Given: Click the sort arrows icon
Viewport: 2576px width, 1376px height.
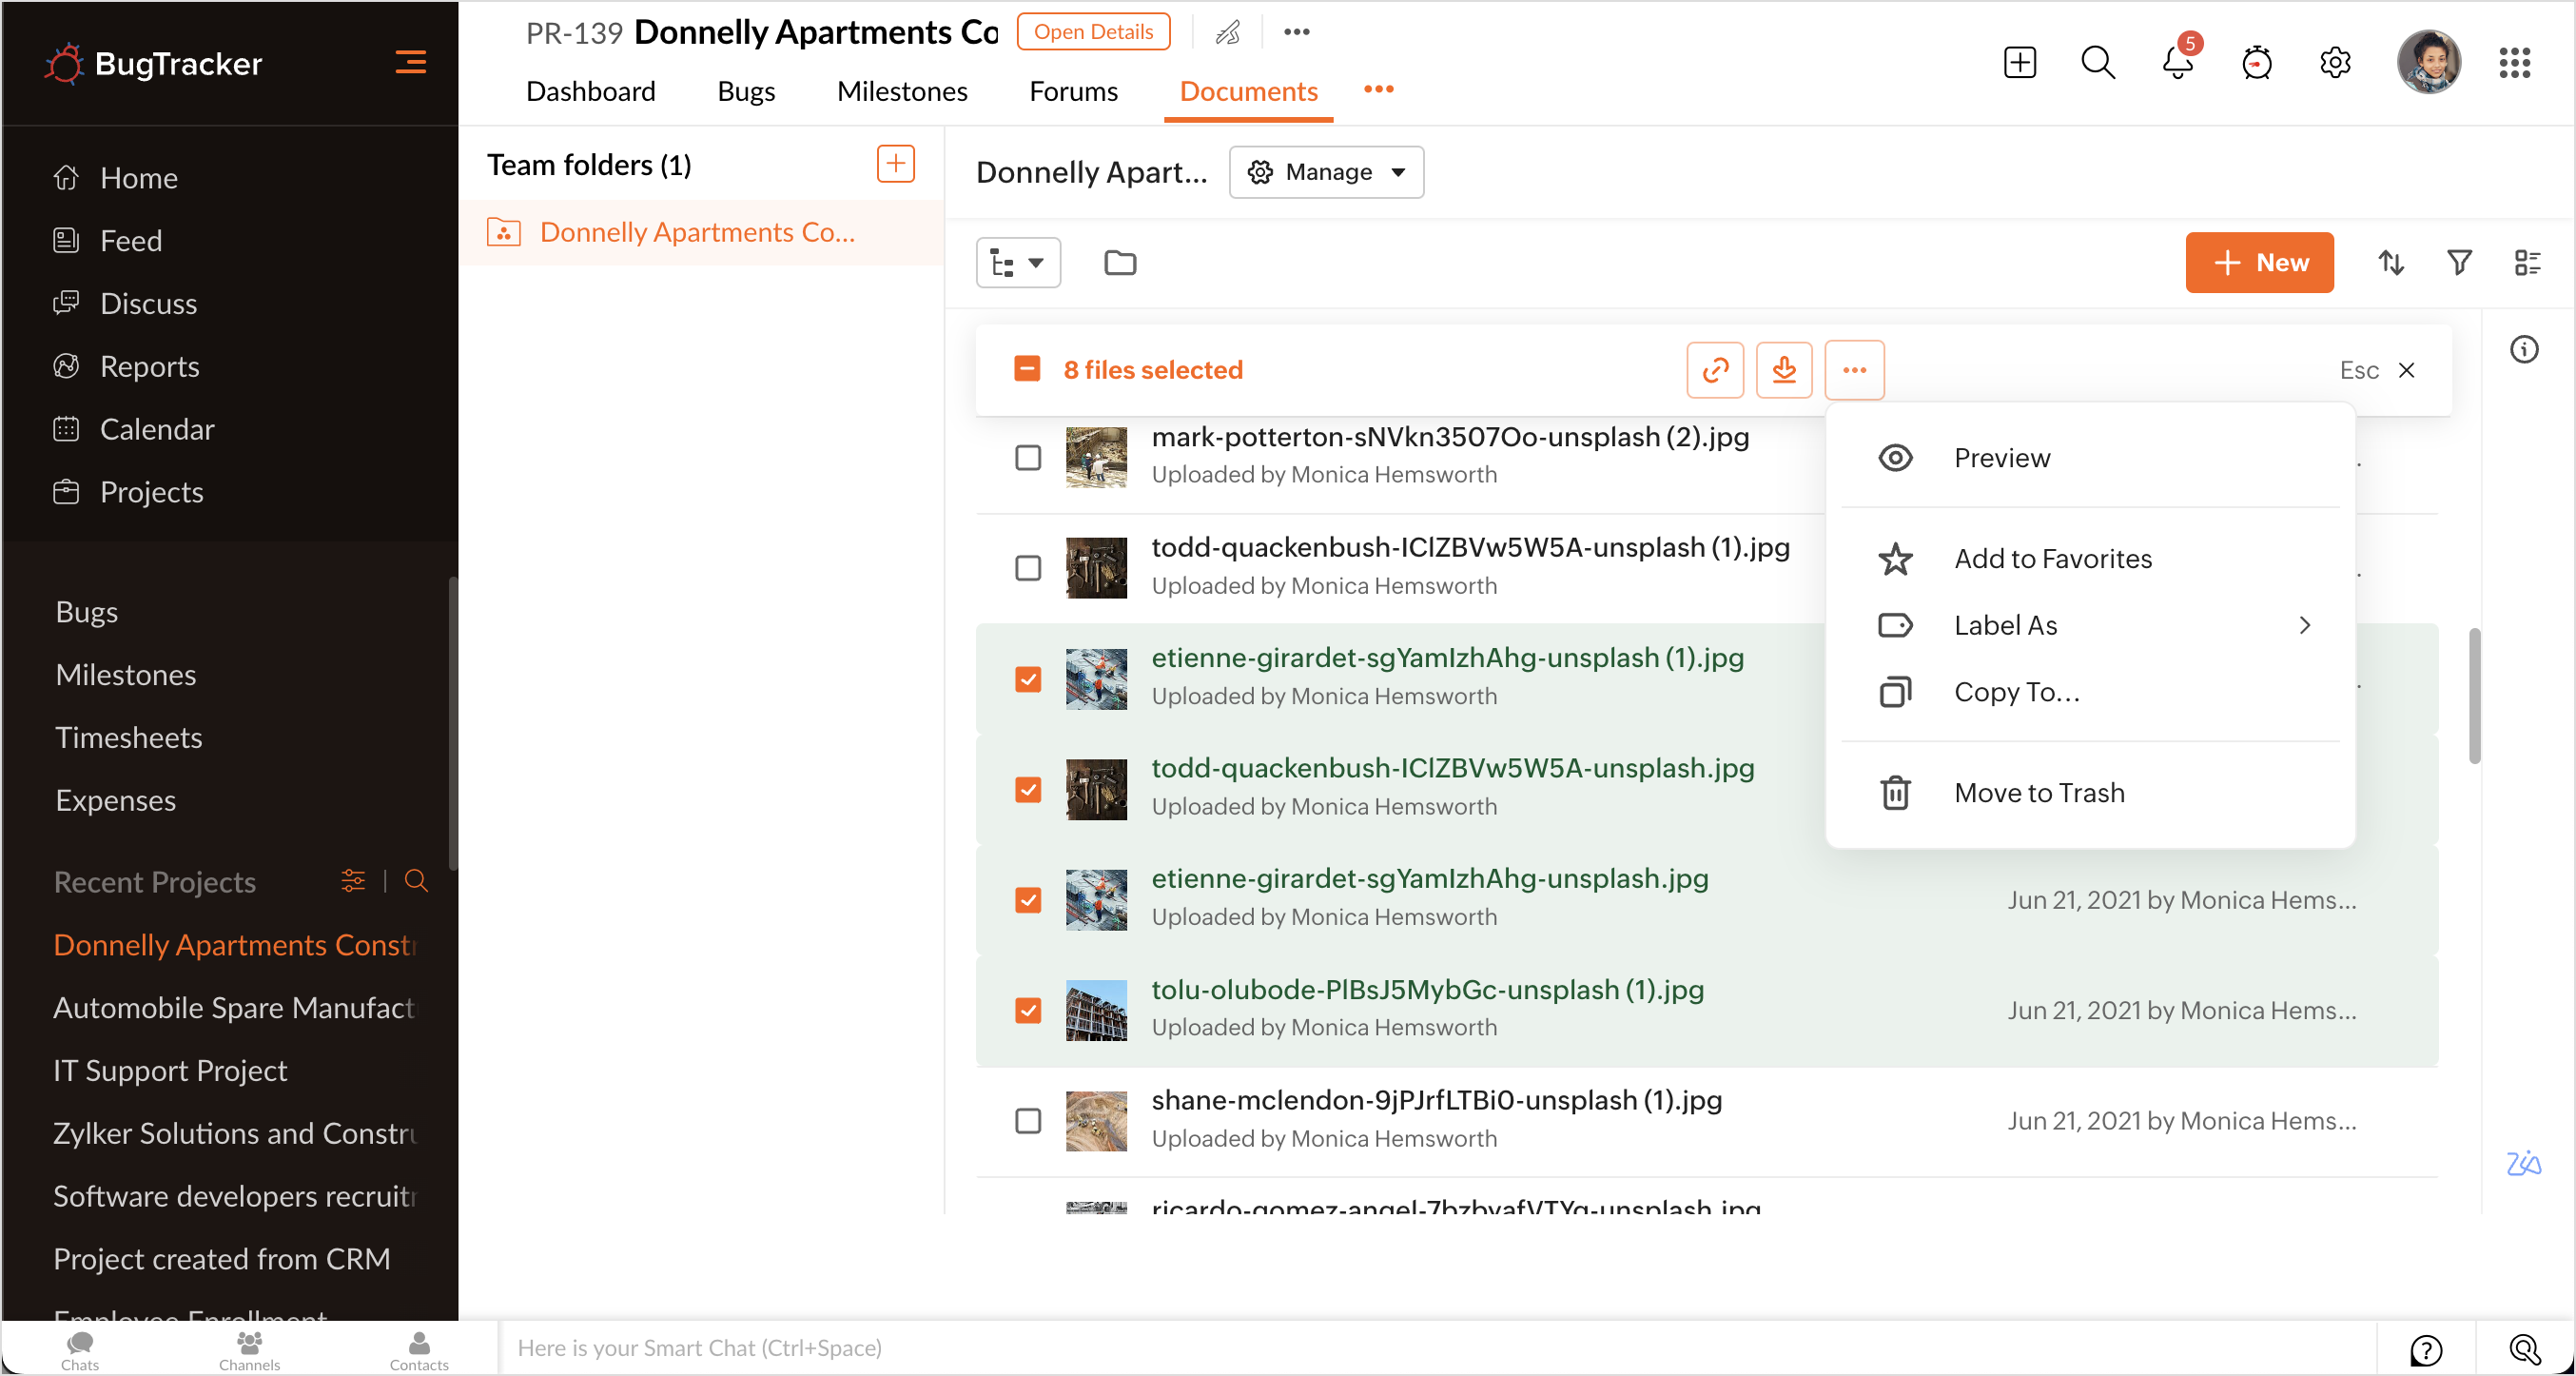Looking at the screenshot, I should click(2391, 263).
